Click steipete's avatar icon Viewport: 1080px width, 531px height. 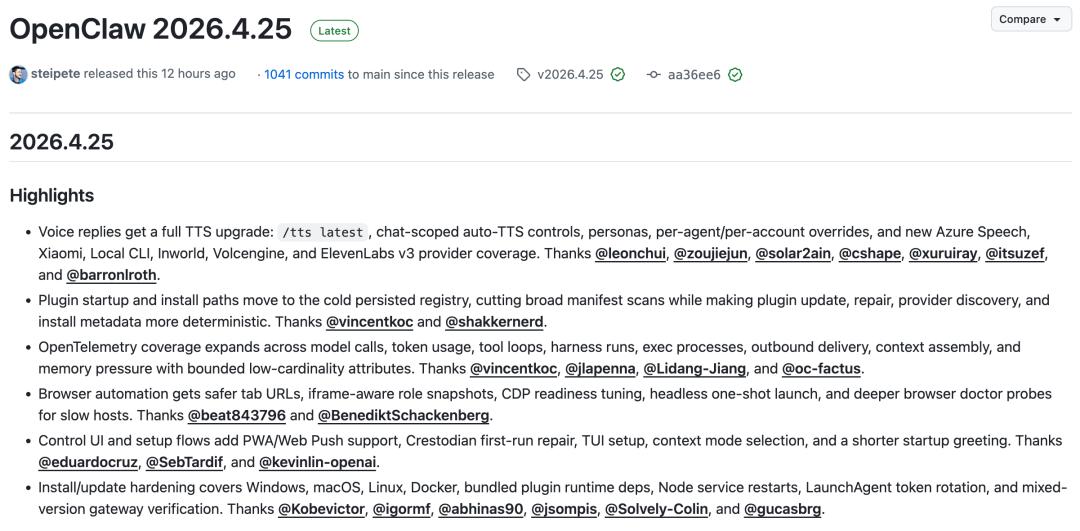pos(18,75)
